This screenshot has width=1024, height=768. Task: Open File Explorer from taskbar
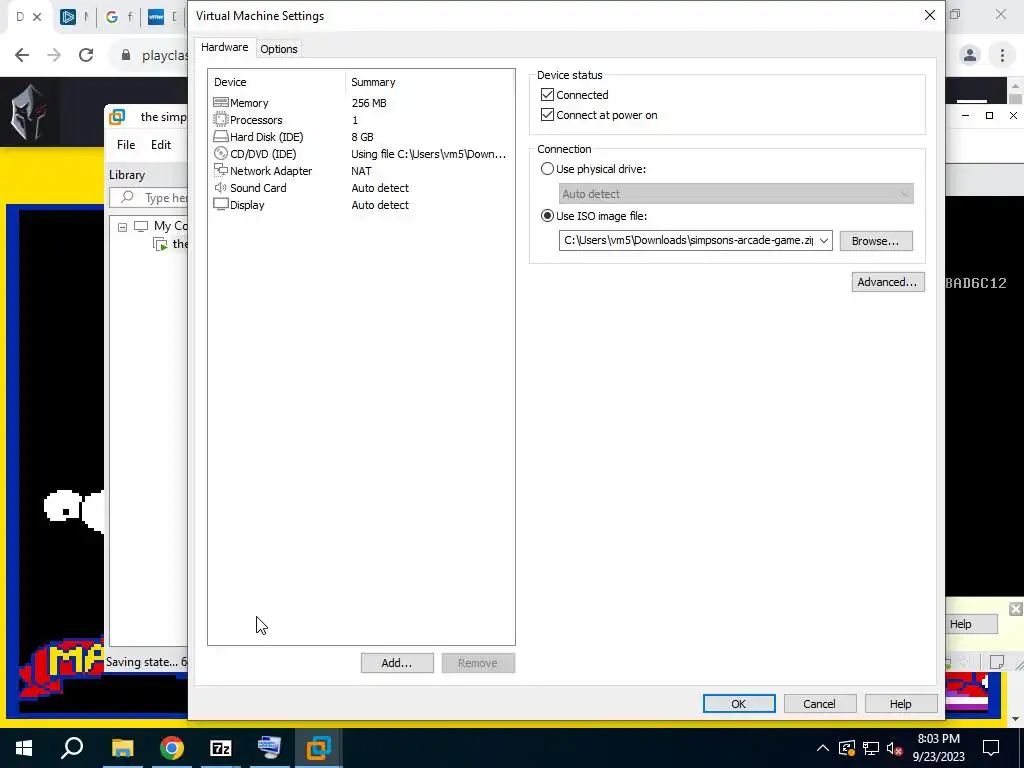(122, 748)
